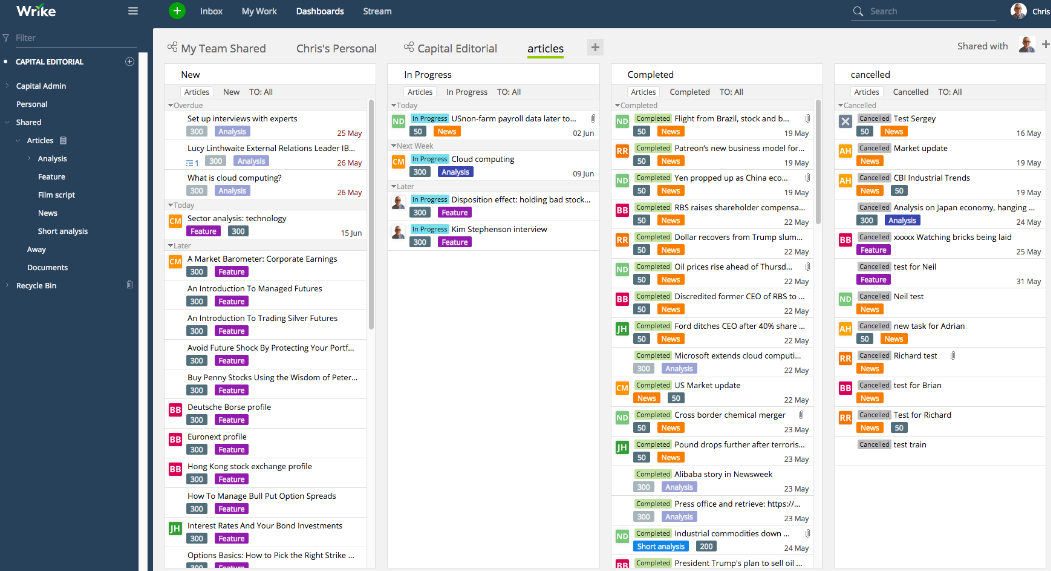Open 'Euronext profile' task
The width and height of the screenshot is (1051, 571).
coord(217,437)
